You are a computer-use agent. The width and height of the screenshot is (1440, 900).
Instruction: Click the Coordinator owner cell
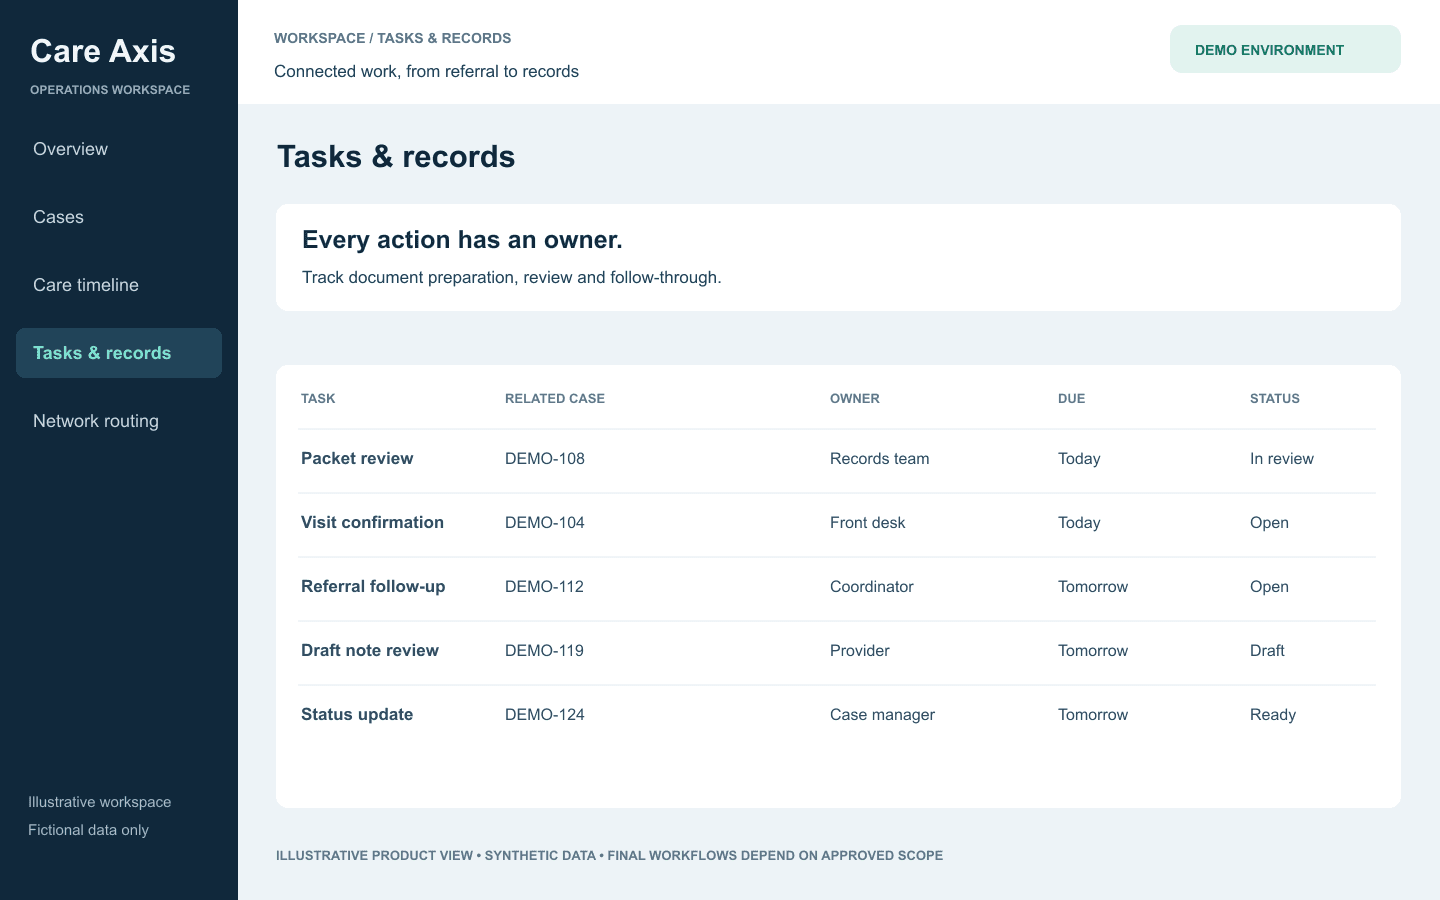872,586
